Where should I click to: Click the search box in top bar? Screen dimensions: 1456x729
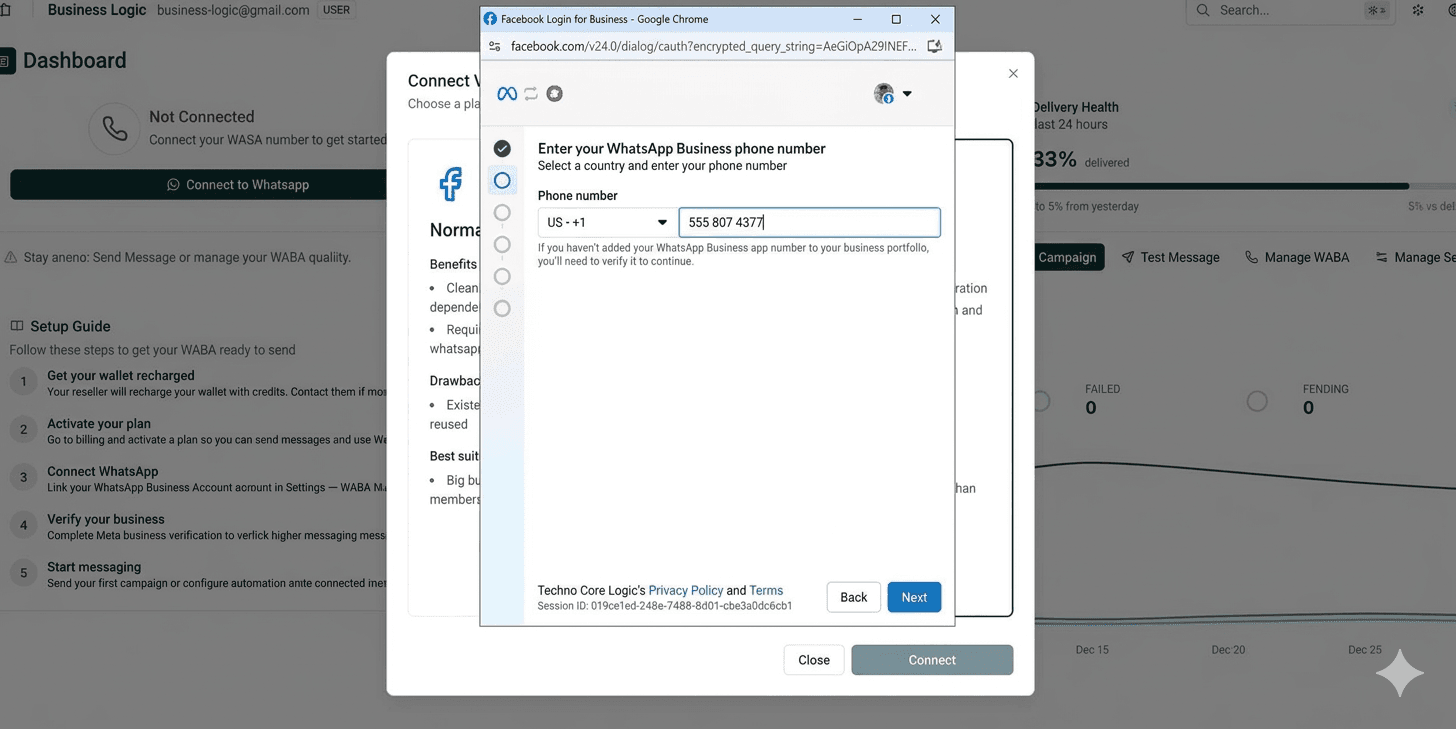(1290, 10)
